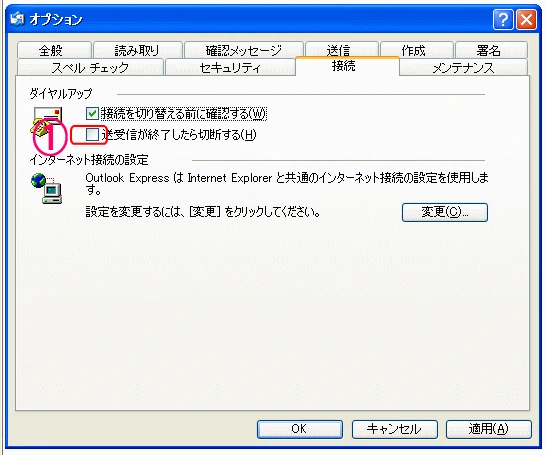Close the オプション dialog window
The width and height of the screenshot is (545, 455).
526,19
